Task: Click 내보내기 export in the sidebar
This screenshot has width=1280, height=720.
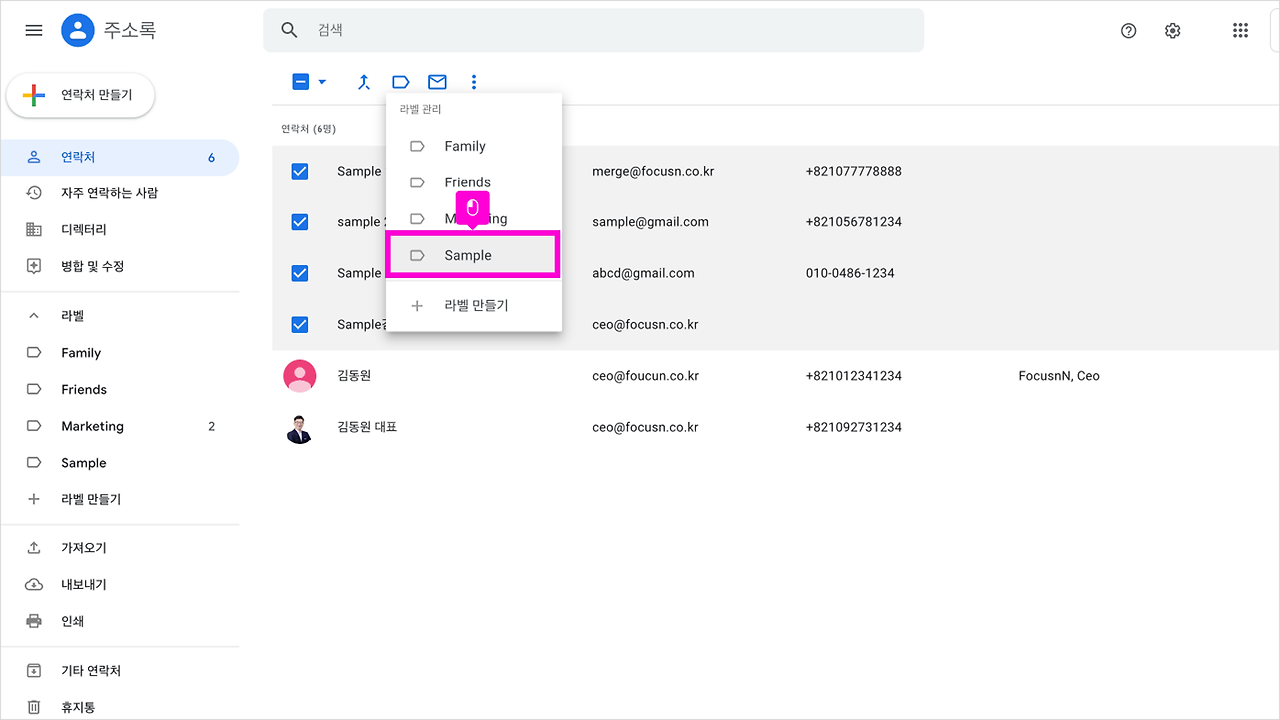Action: pyautogui.click(x=120, y=584)
